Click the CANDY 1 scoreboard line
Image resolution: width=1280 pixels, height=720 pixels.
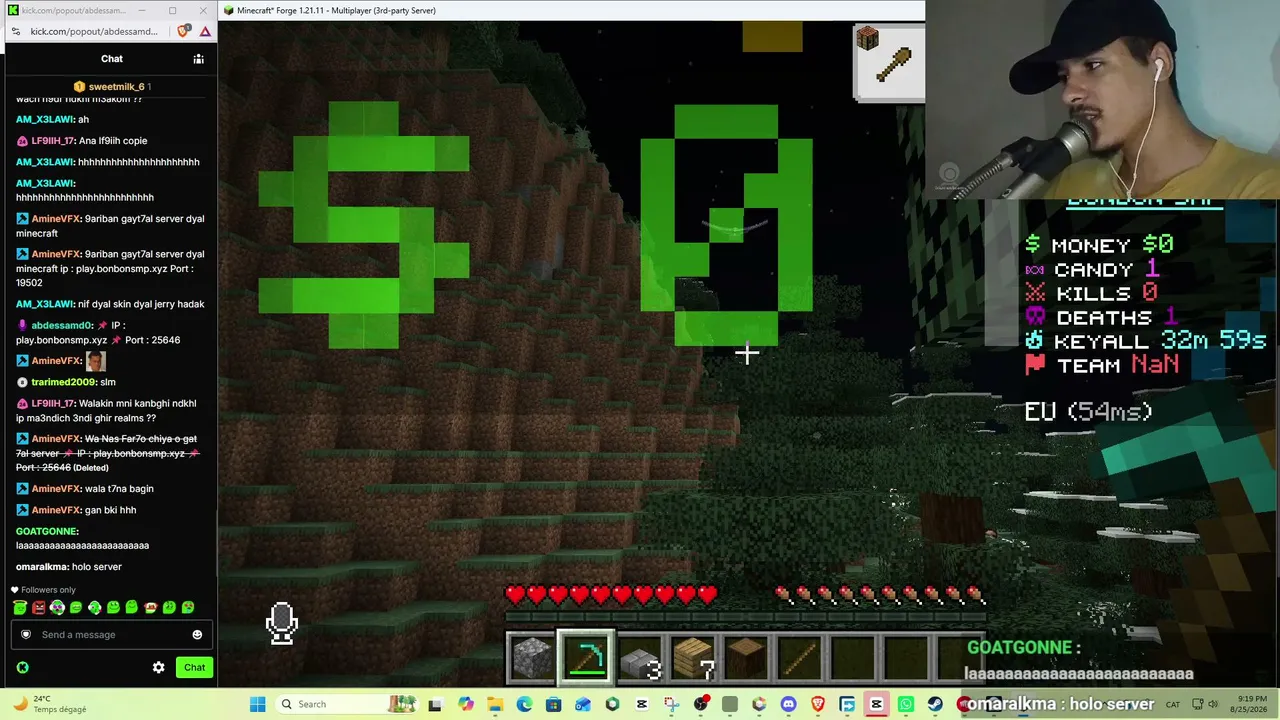click(x=1092, y=269)
